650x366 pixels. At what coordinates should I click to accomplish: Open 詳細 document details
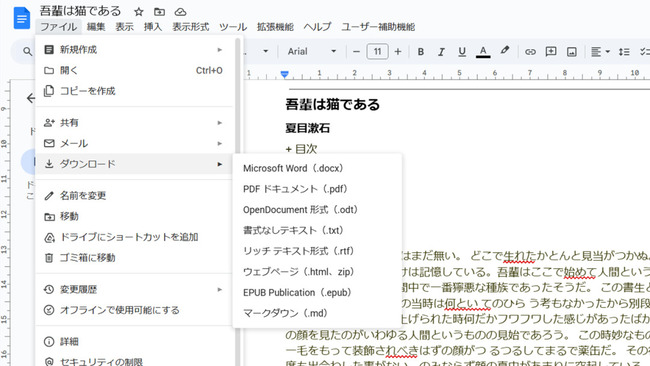pyautogui.click(x=133, y=342)
